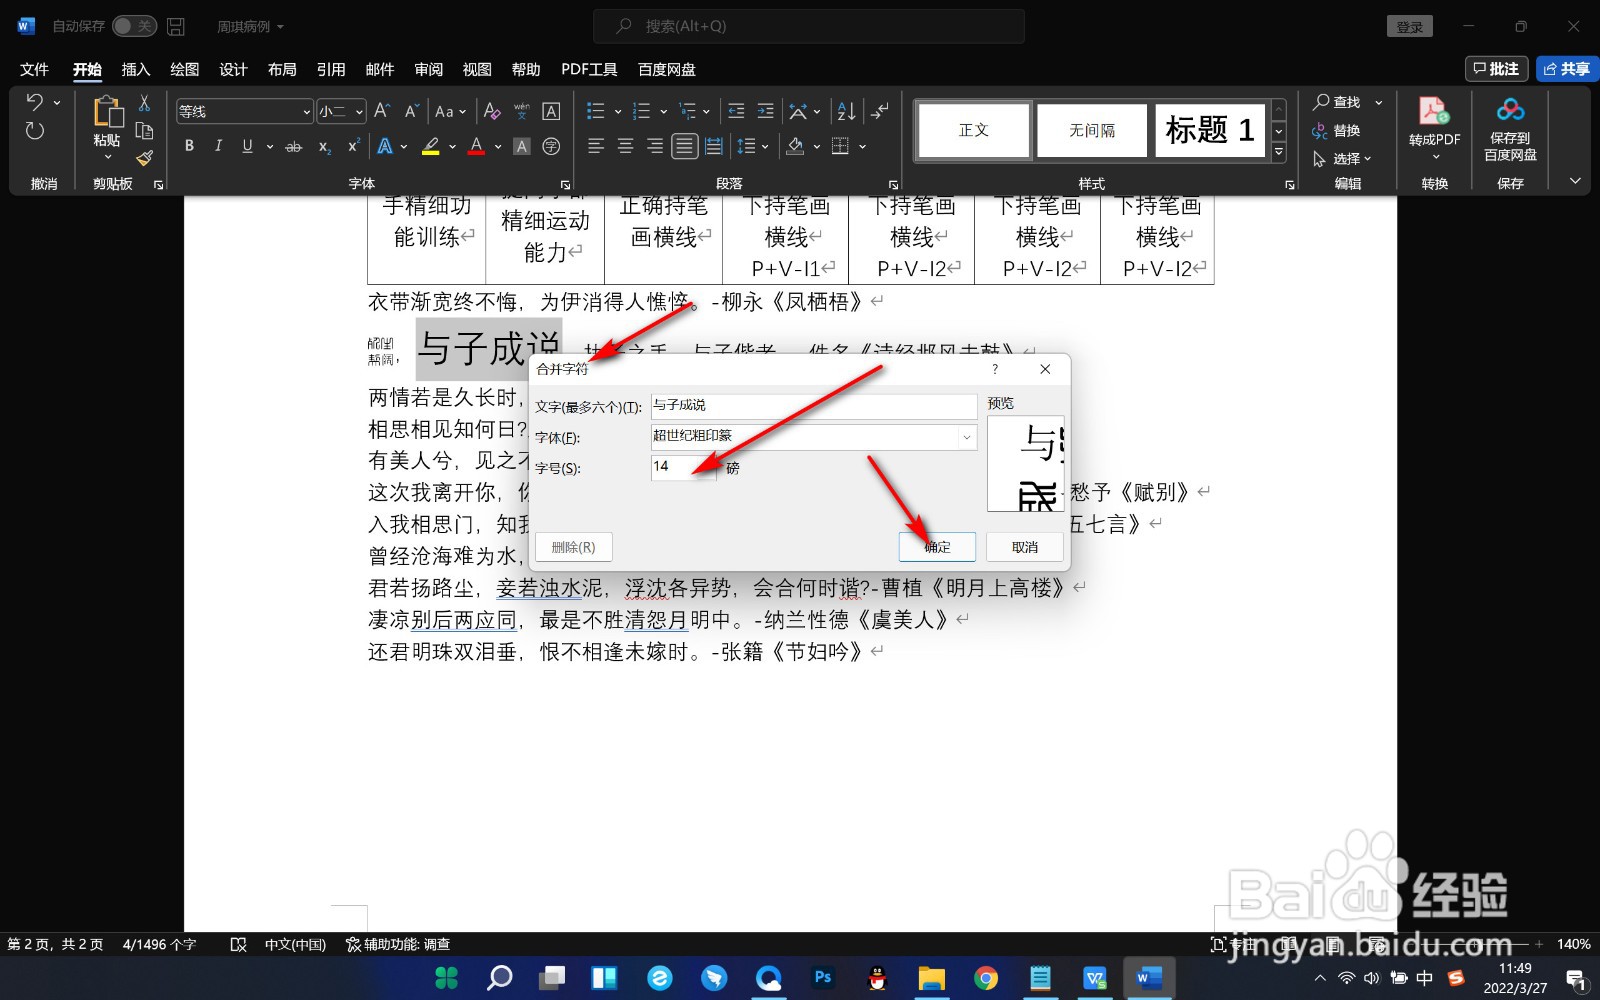Image resolution: width=1600 pixels, height=1000 pixels.
Task: Switch to the 设计 tab
Action: 233,69
